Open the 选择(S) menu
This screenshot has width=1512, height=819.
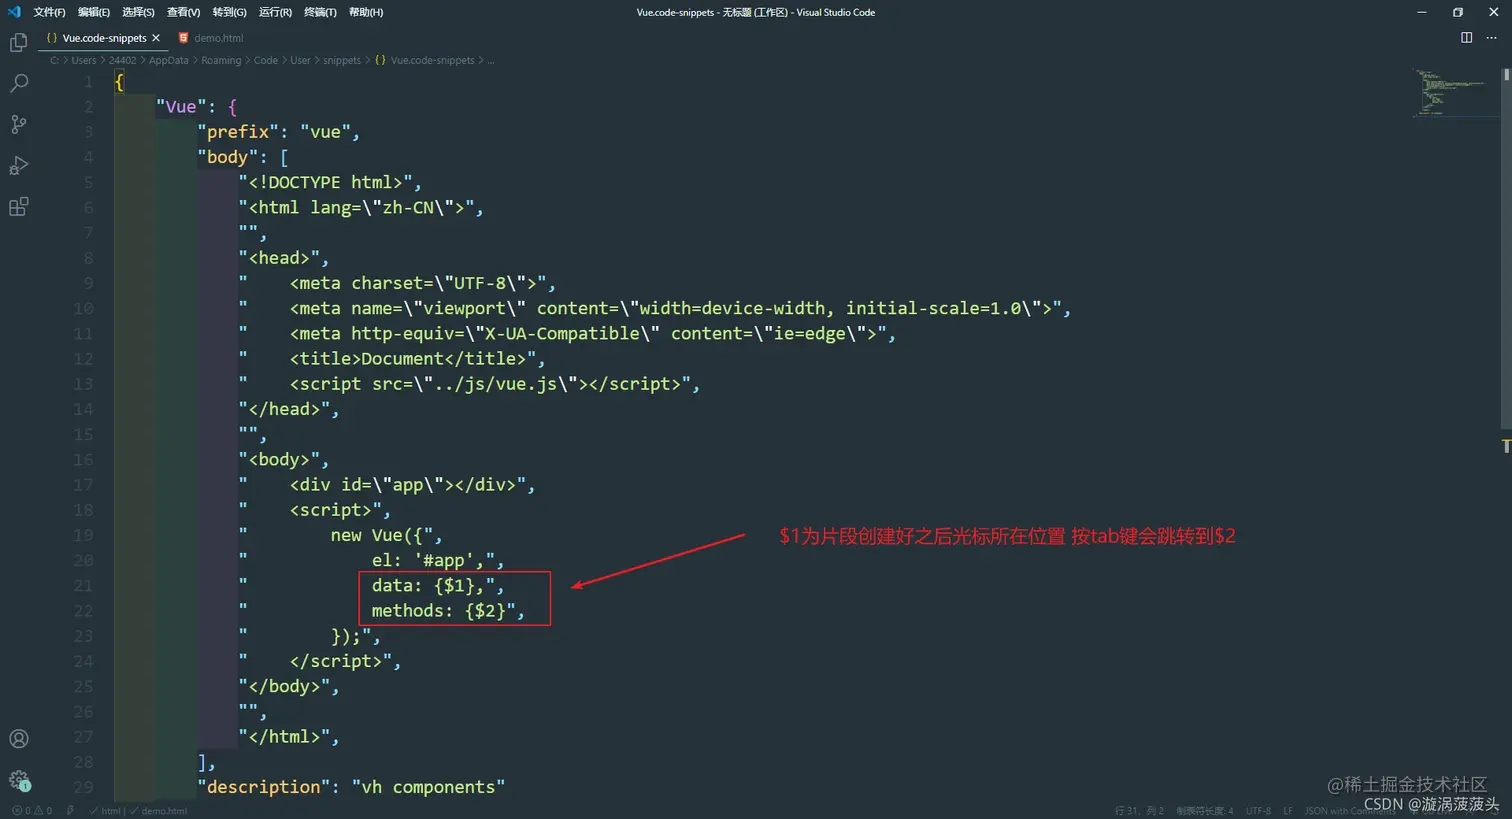pos(138,12)
